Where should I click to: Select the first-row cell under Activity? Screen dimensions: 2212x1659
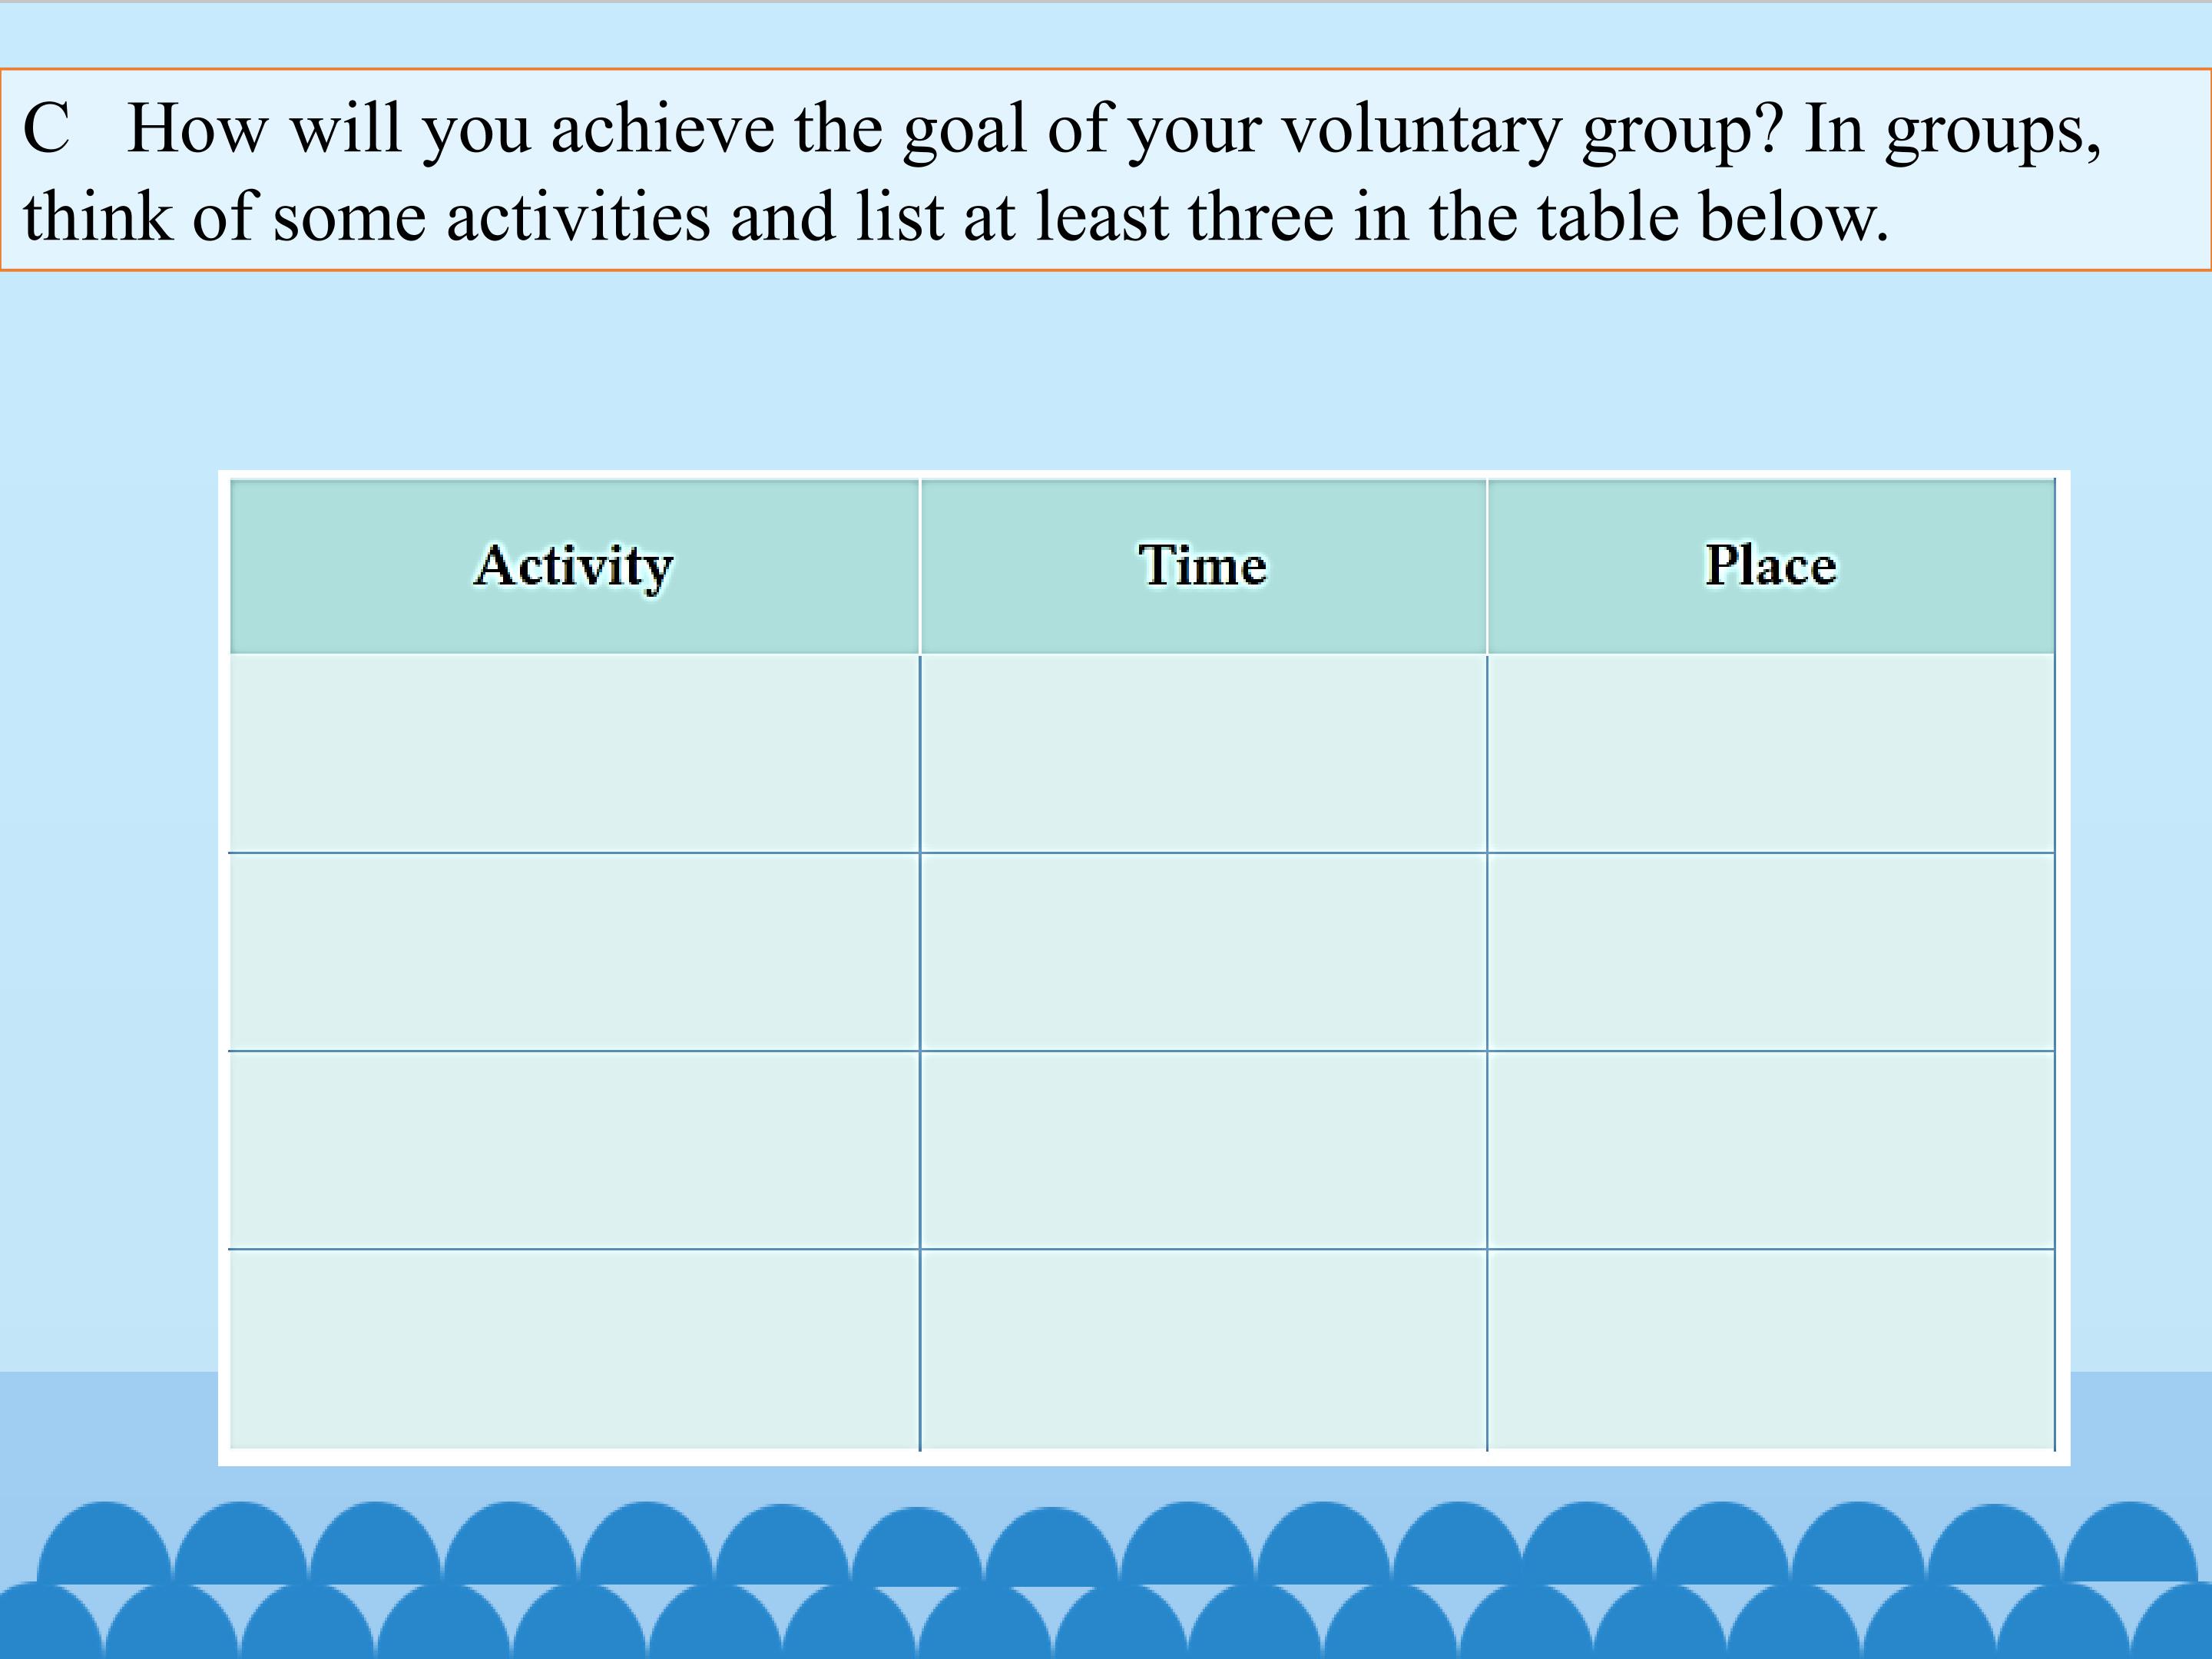click(574, 754)
